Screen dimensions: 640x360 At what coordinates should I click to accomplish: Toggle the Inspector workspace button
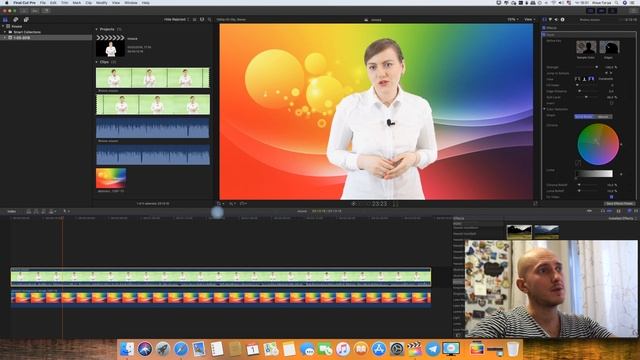click(612, 11)
